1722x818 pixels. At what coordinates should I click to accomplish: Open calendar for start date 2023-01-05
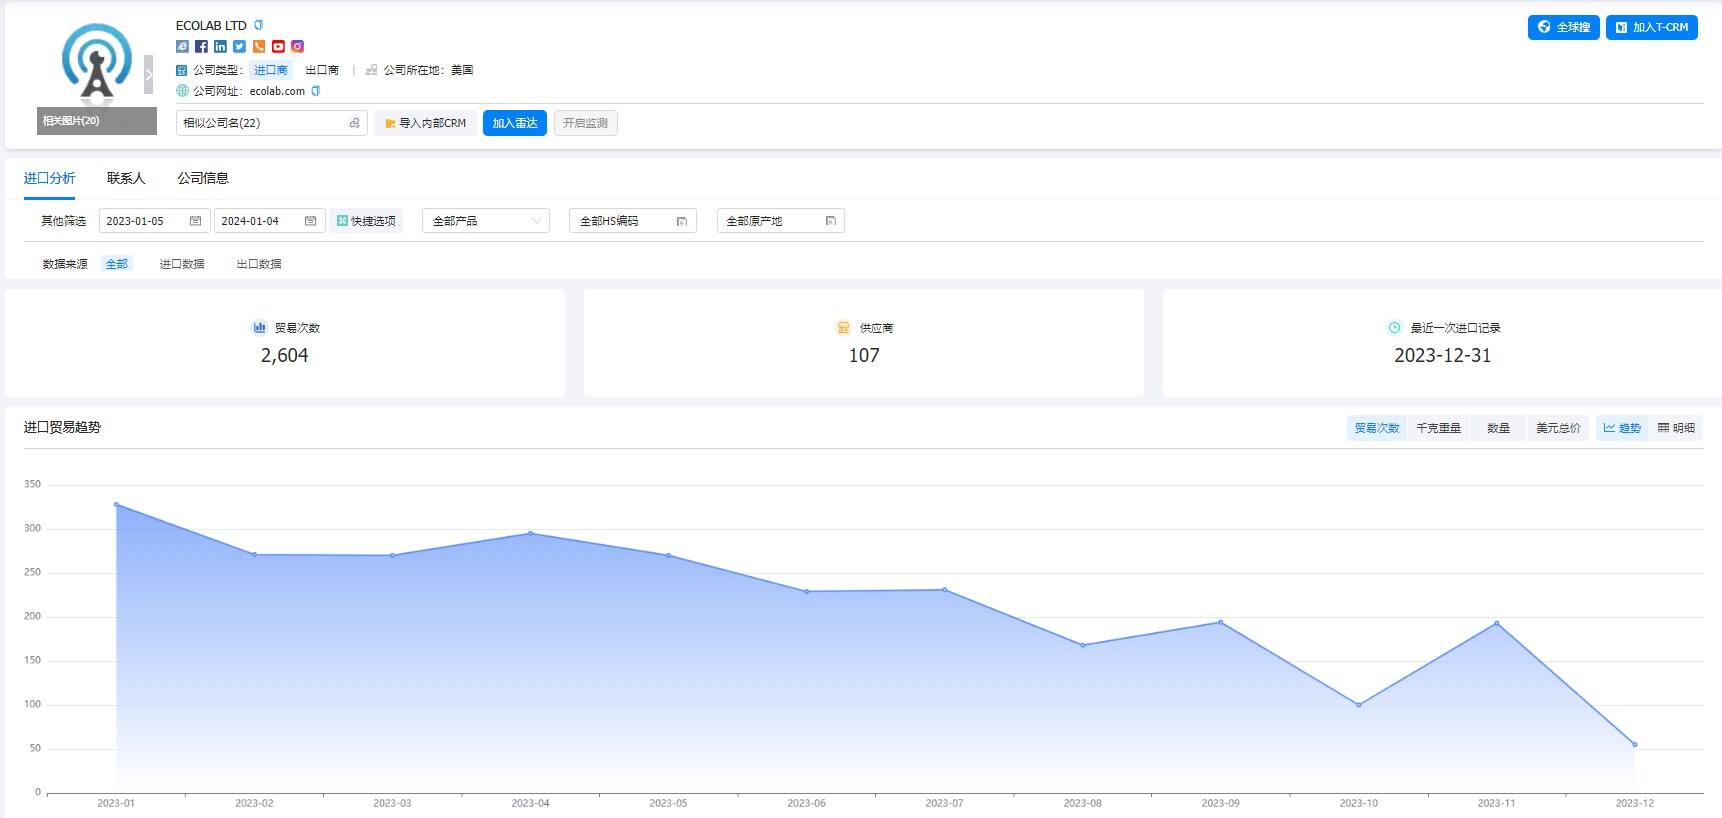coord(195,221)
